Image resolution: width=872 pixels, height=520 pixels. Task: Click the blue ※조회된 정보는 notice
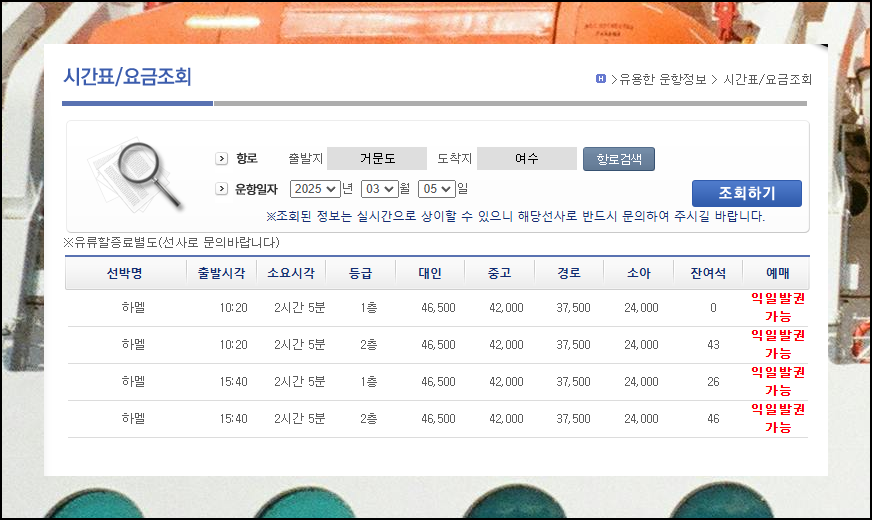coord(516,216)
